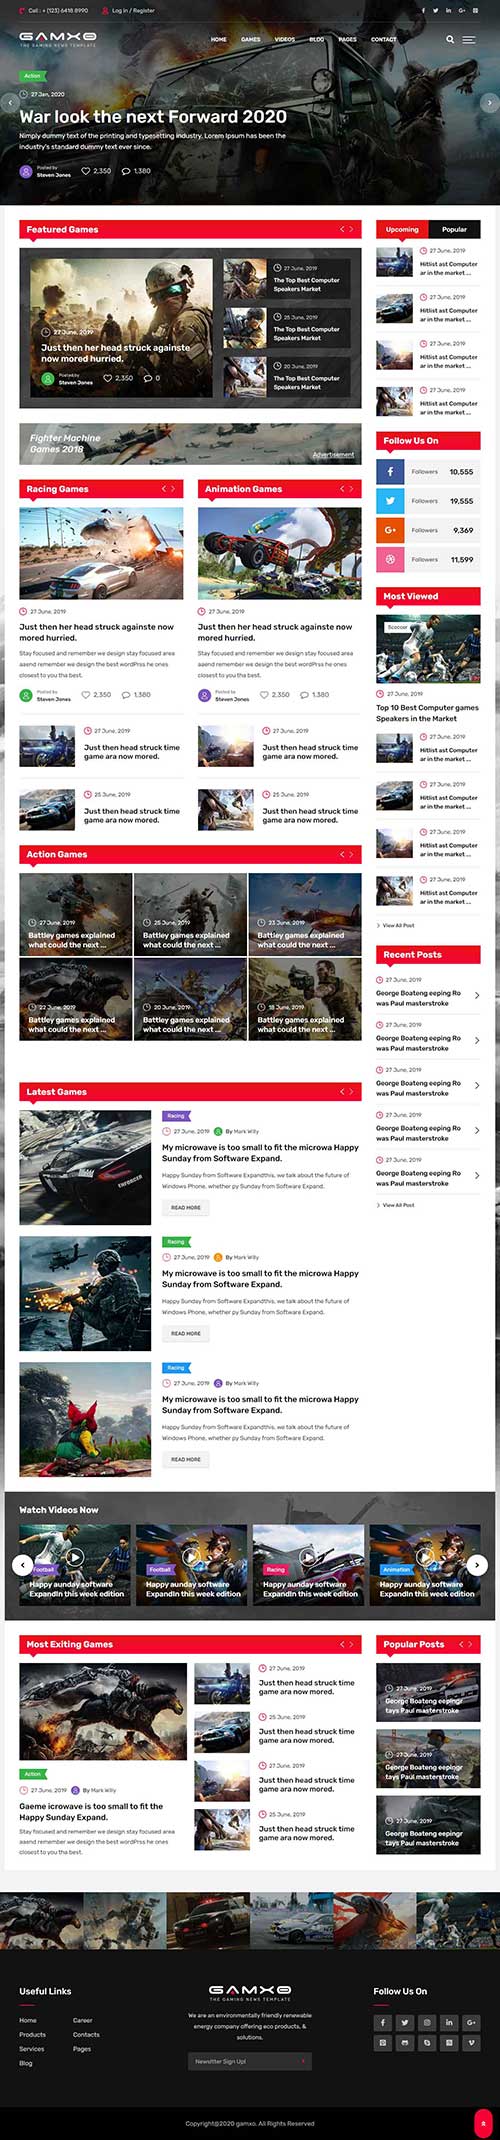The image size is (500, 2140).
Task: Switch to the Popular tab in sidebar
Action: tap(454, 229)
